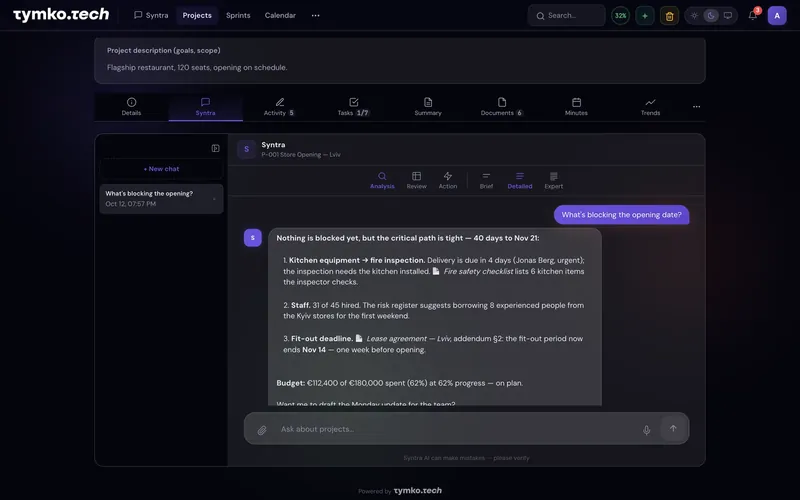Open notifications bell

(753, 15)
